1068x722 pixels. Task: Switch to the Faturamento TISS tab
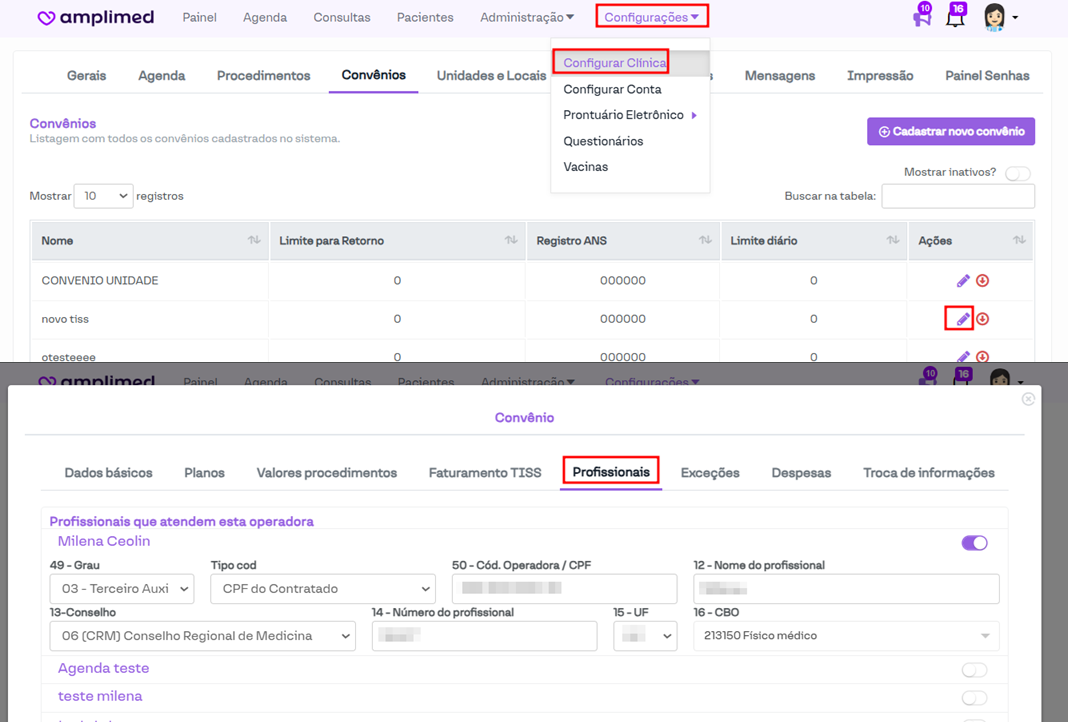(x=485, y=473)
